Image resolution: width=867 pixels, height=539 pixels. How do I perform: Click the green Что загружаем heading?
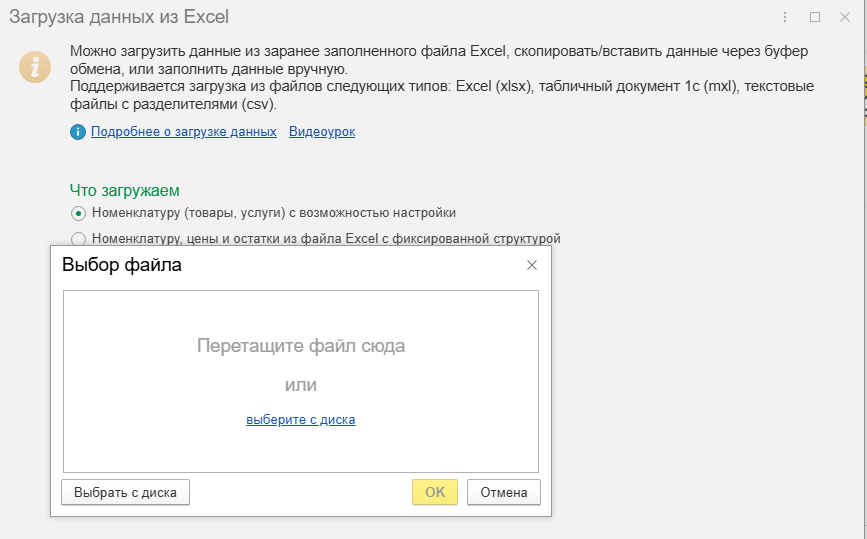[124, 190]
